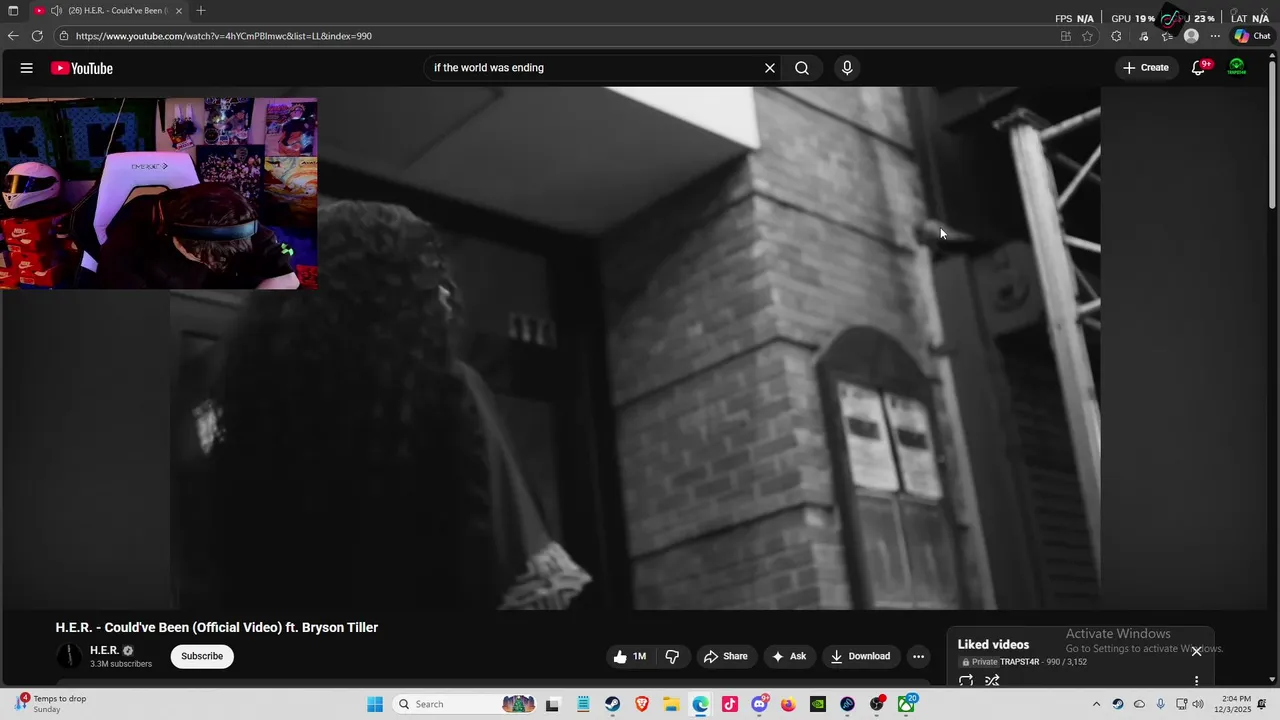Open Copilot Chat button

[1252, 36]
